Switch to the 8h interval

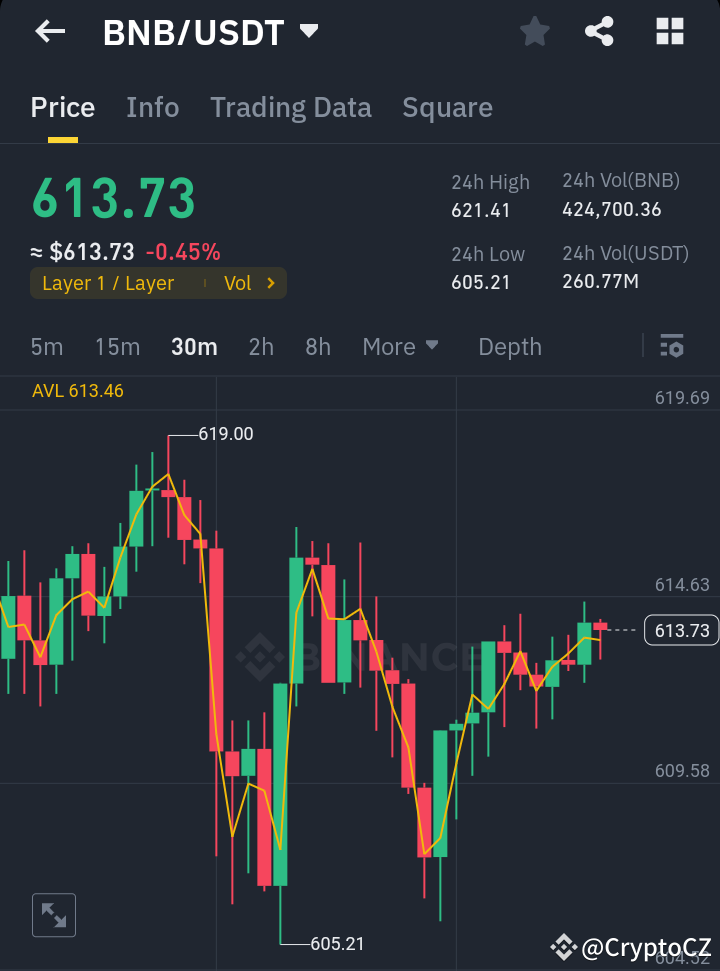(x=317, y=346)
